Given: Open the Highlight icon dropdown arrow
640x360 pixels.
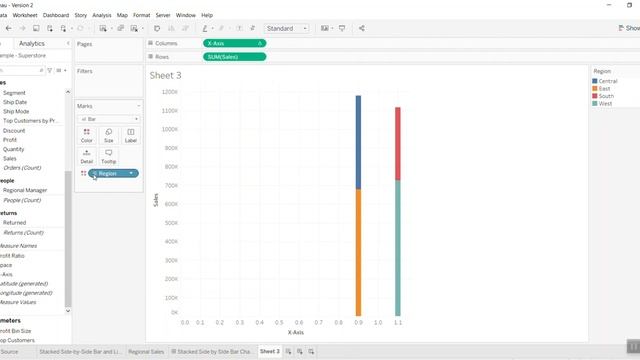Looking at the screenshot, I should 212,29.
